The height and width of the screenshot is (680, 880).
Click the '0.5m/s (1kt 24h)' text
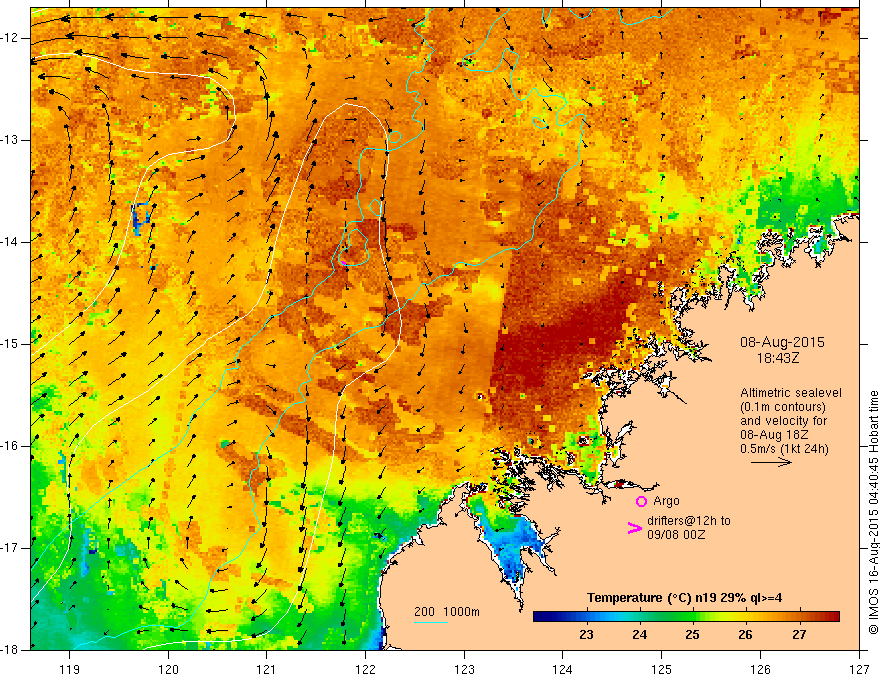pyautogui.click(x=785, y=449)
